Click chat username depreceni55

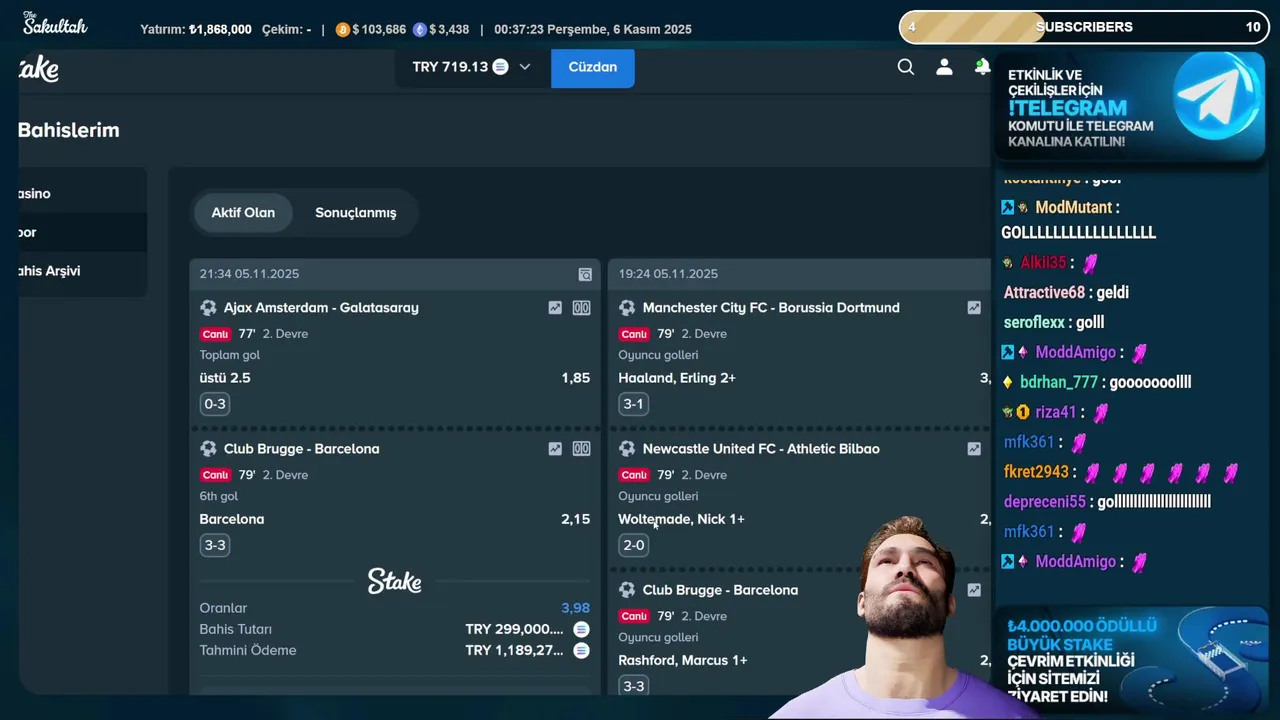pos(1044,501)
